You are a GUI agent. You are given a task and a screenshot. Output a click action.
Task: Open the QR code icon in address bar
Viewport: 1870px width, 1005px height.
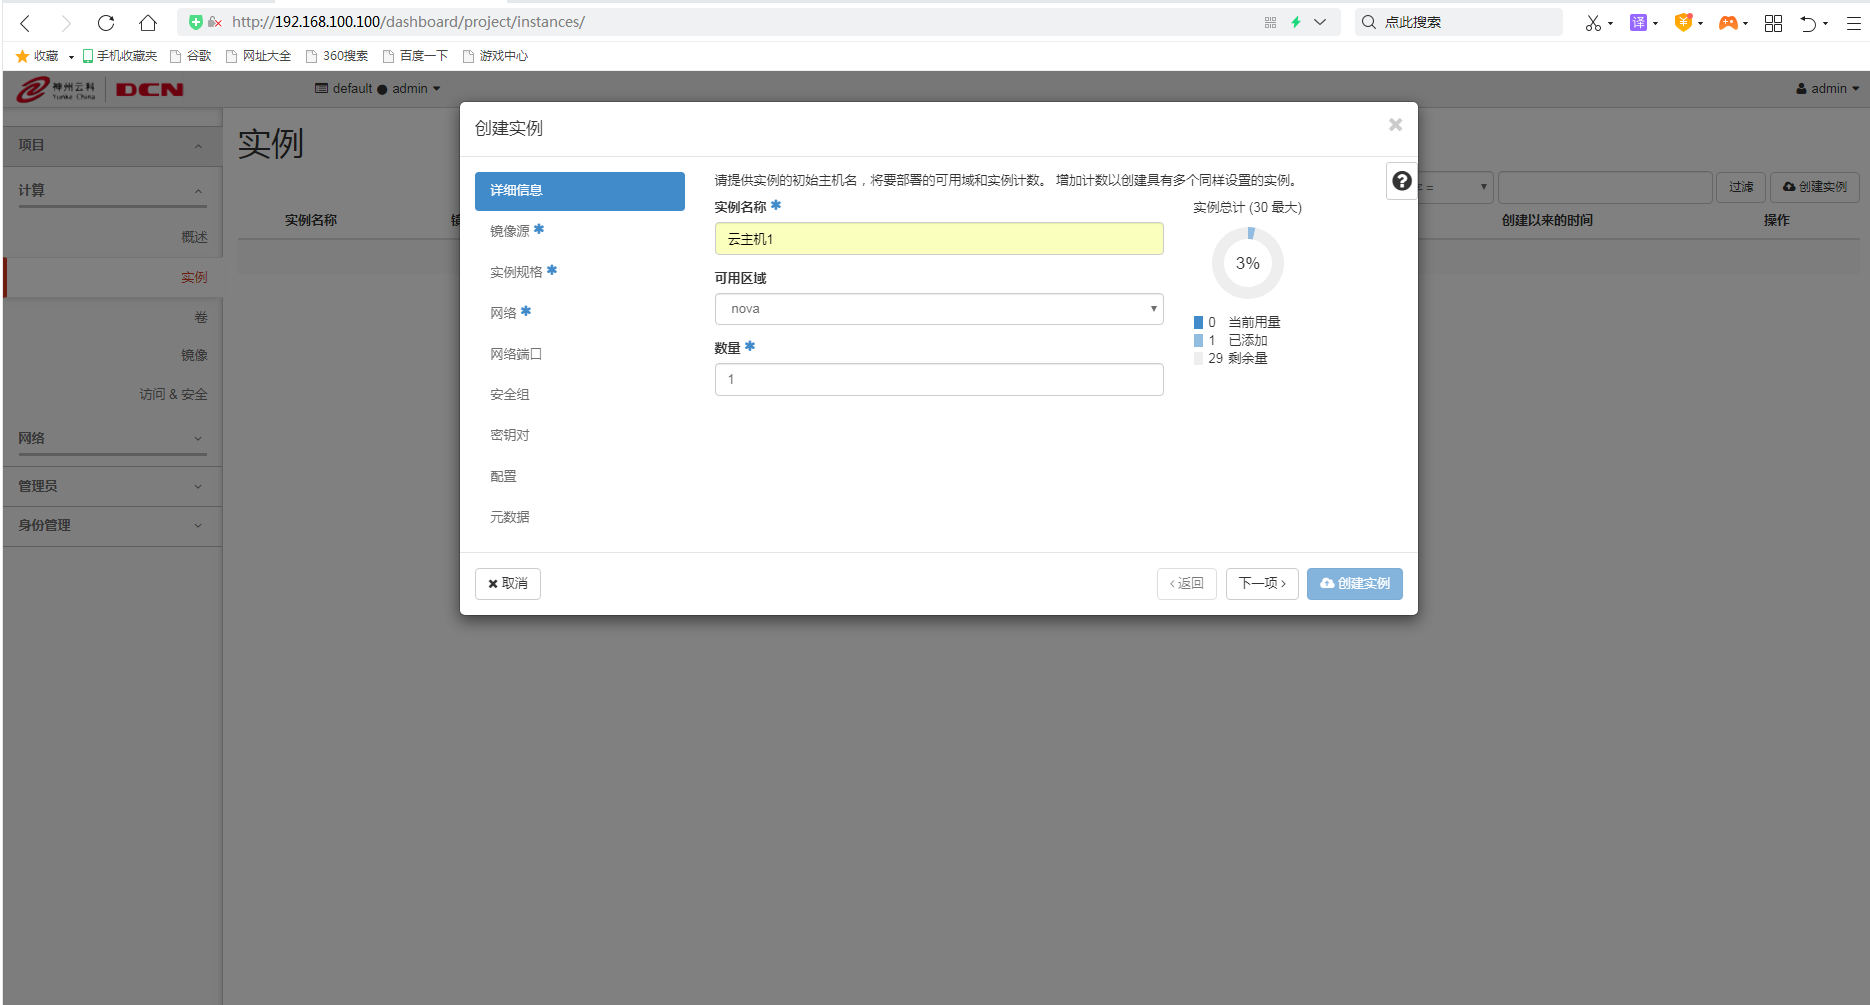1270,22
